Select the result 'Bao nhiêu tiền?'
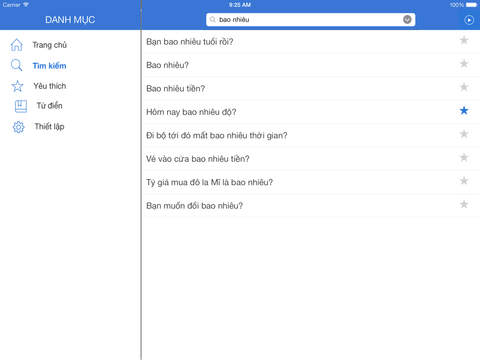This screenshot has height=360, width=480. point(175,88)
